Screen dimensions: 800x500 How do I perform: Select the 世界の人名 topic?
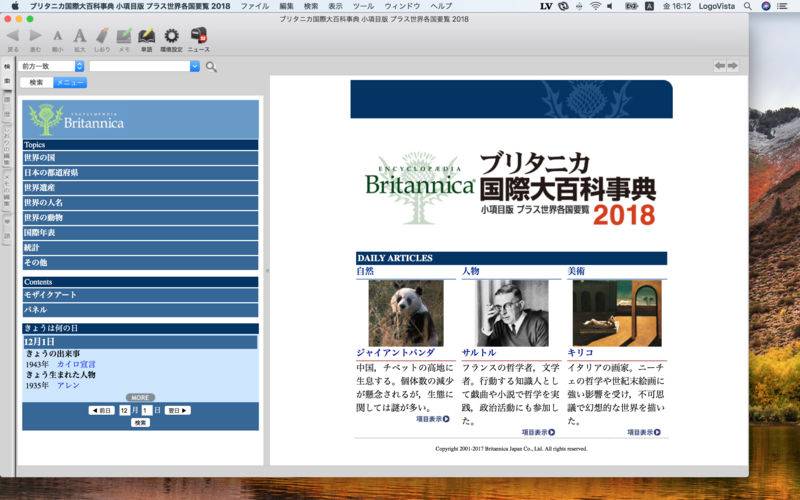click(140, 203)
